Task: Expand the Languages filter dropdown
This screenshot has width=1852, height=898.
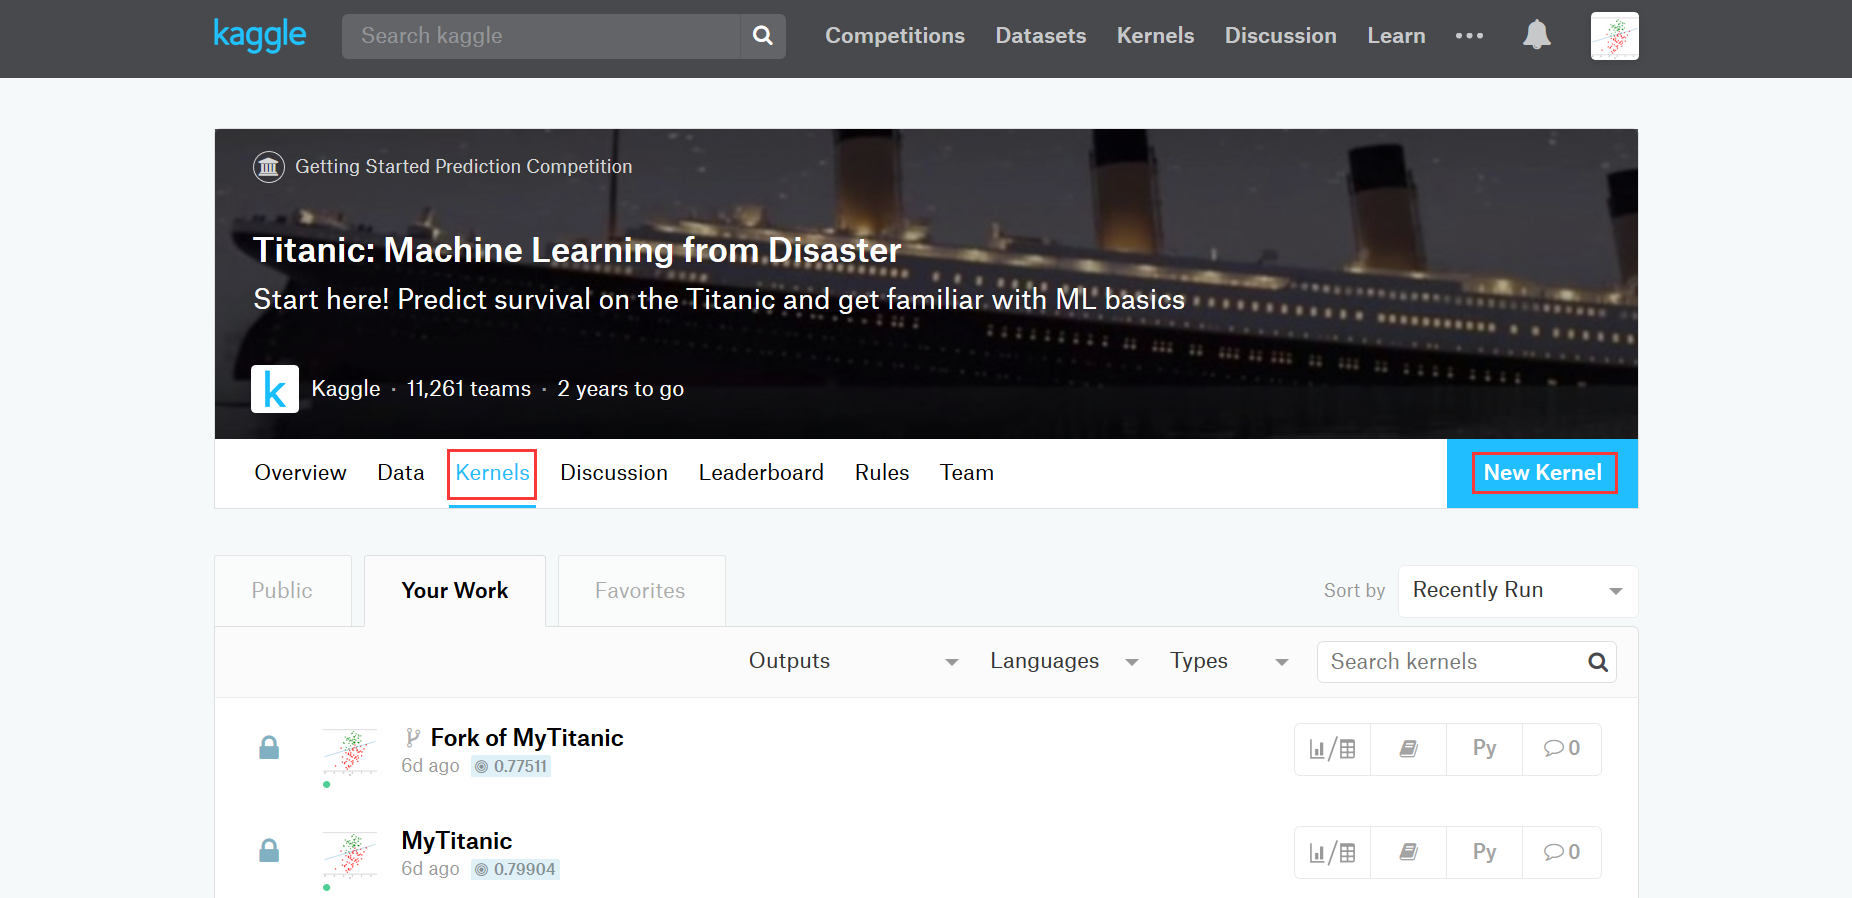Action: click(1064, 662)
